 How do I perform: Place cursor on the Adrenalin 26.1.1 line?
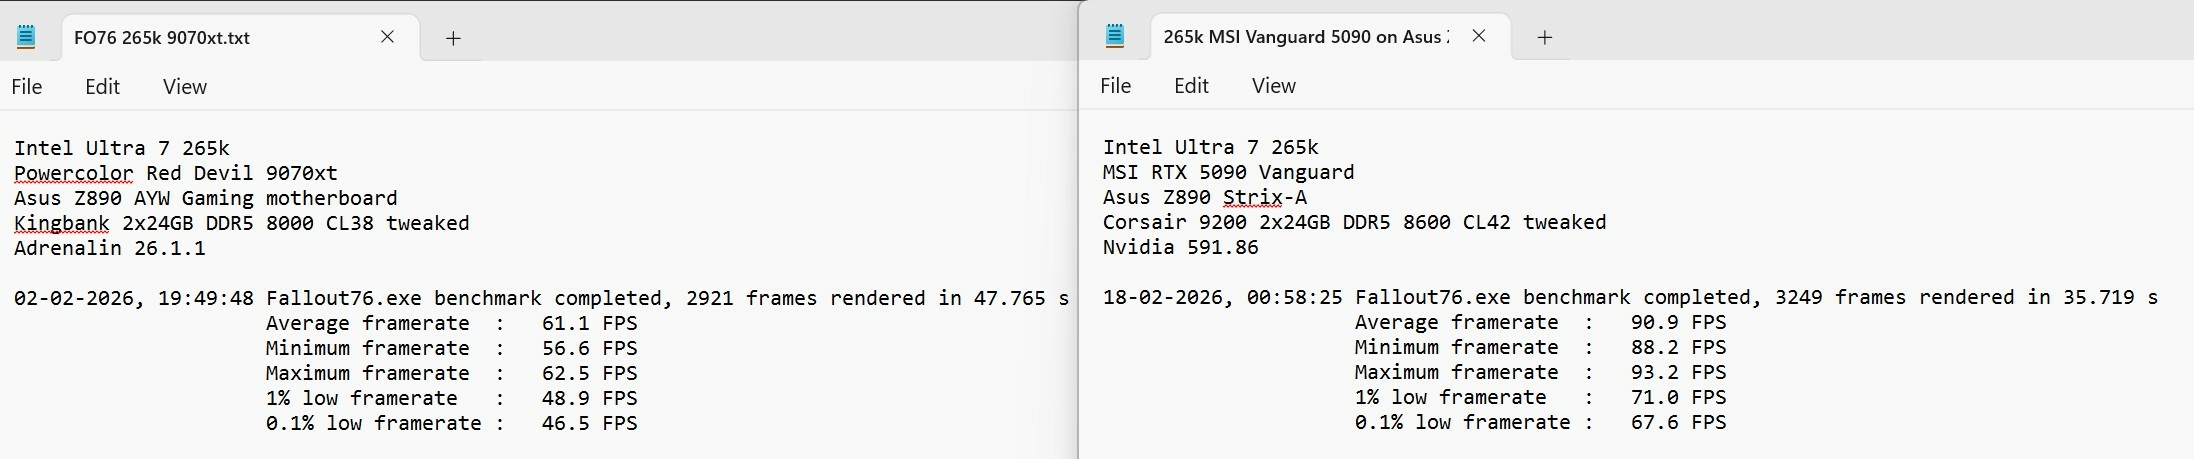point(109,248)
